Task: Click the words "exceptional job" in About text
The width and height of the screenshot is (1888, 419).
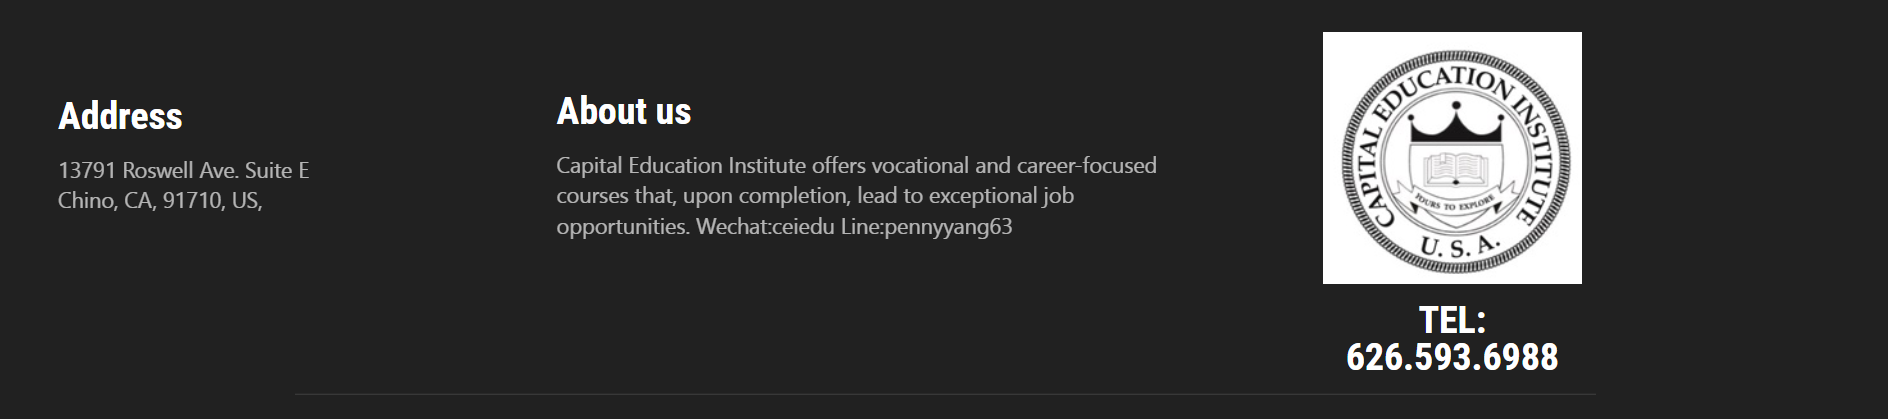Action: click(x=1001, y=196)
